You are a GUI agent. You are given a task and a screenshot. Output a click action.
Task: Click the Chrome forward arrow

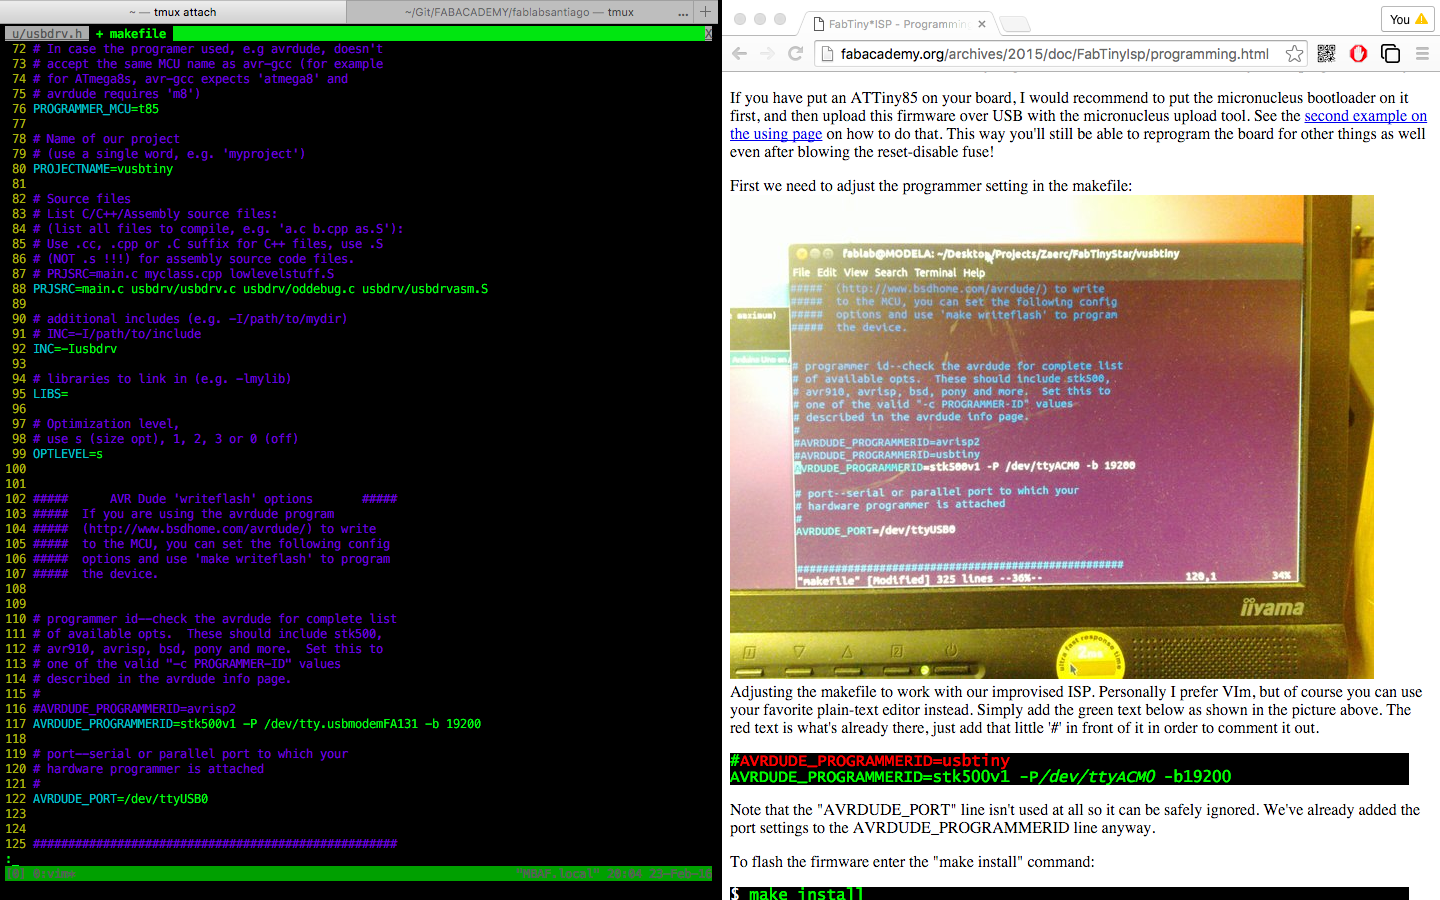pyautogui.click(x=767, y=54)
